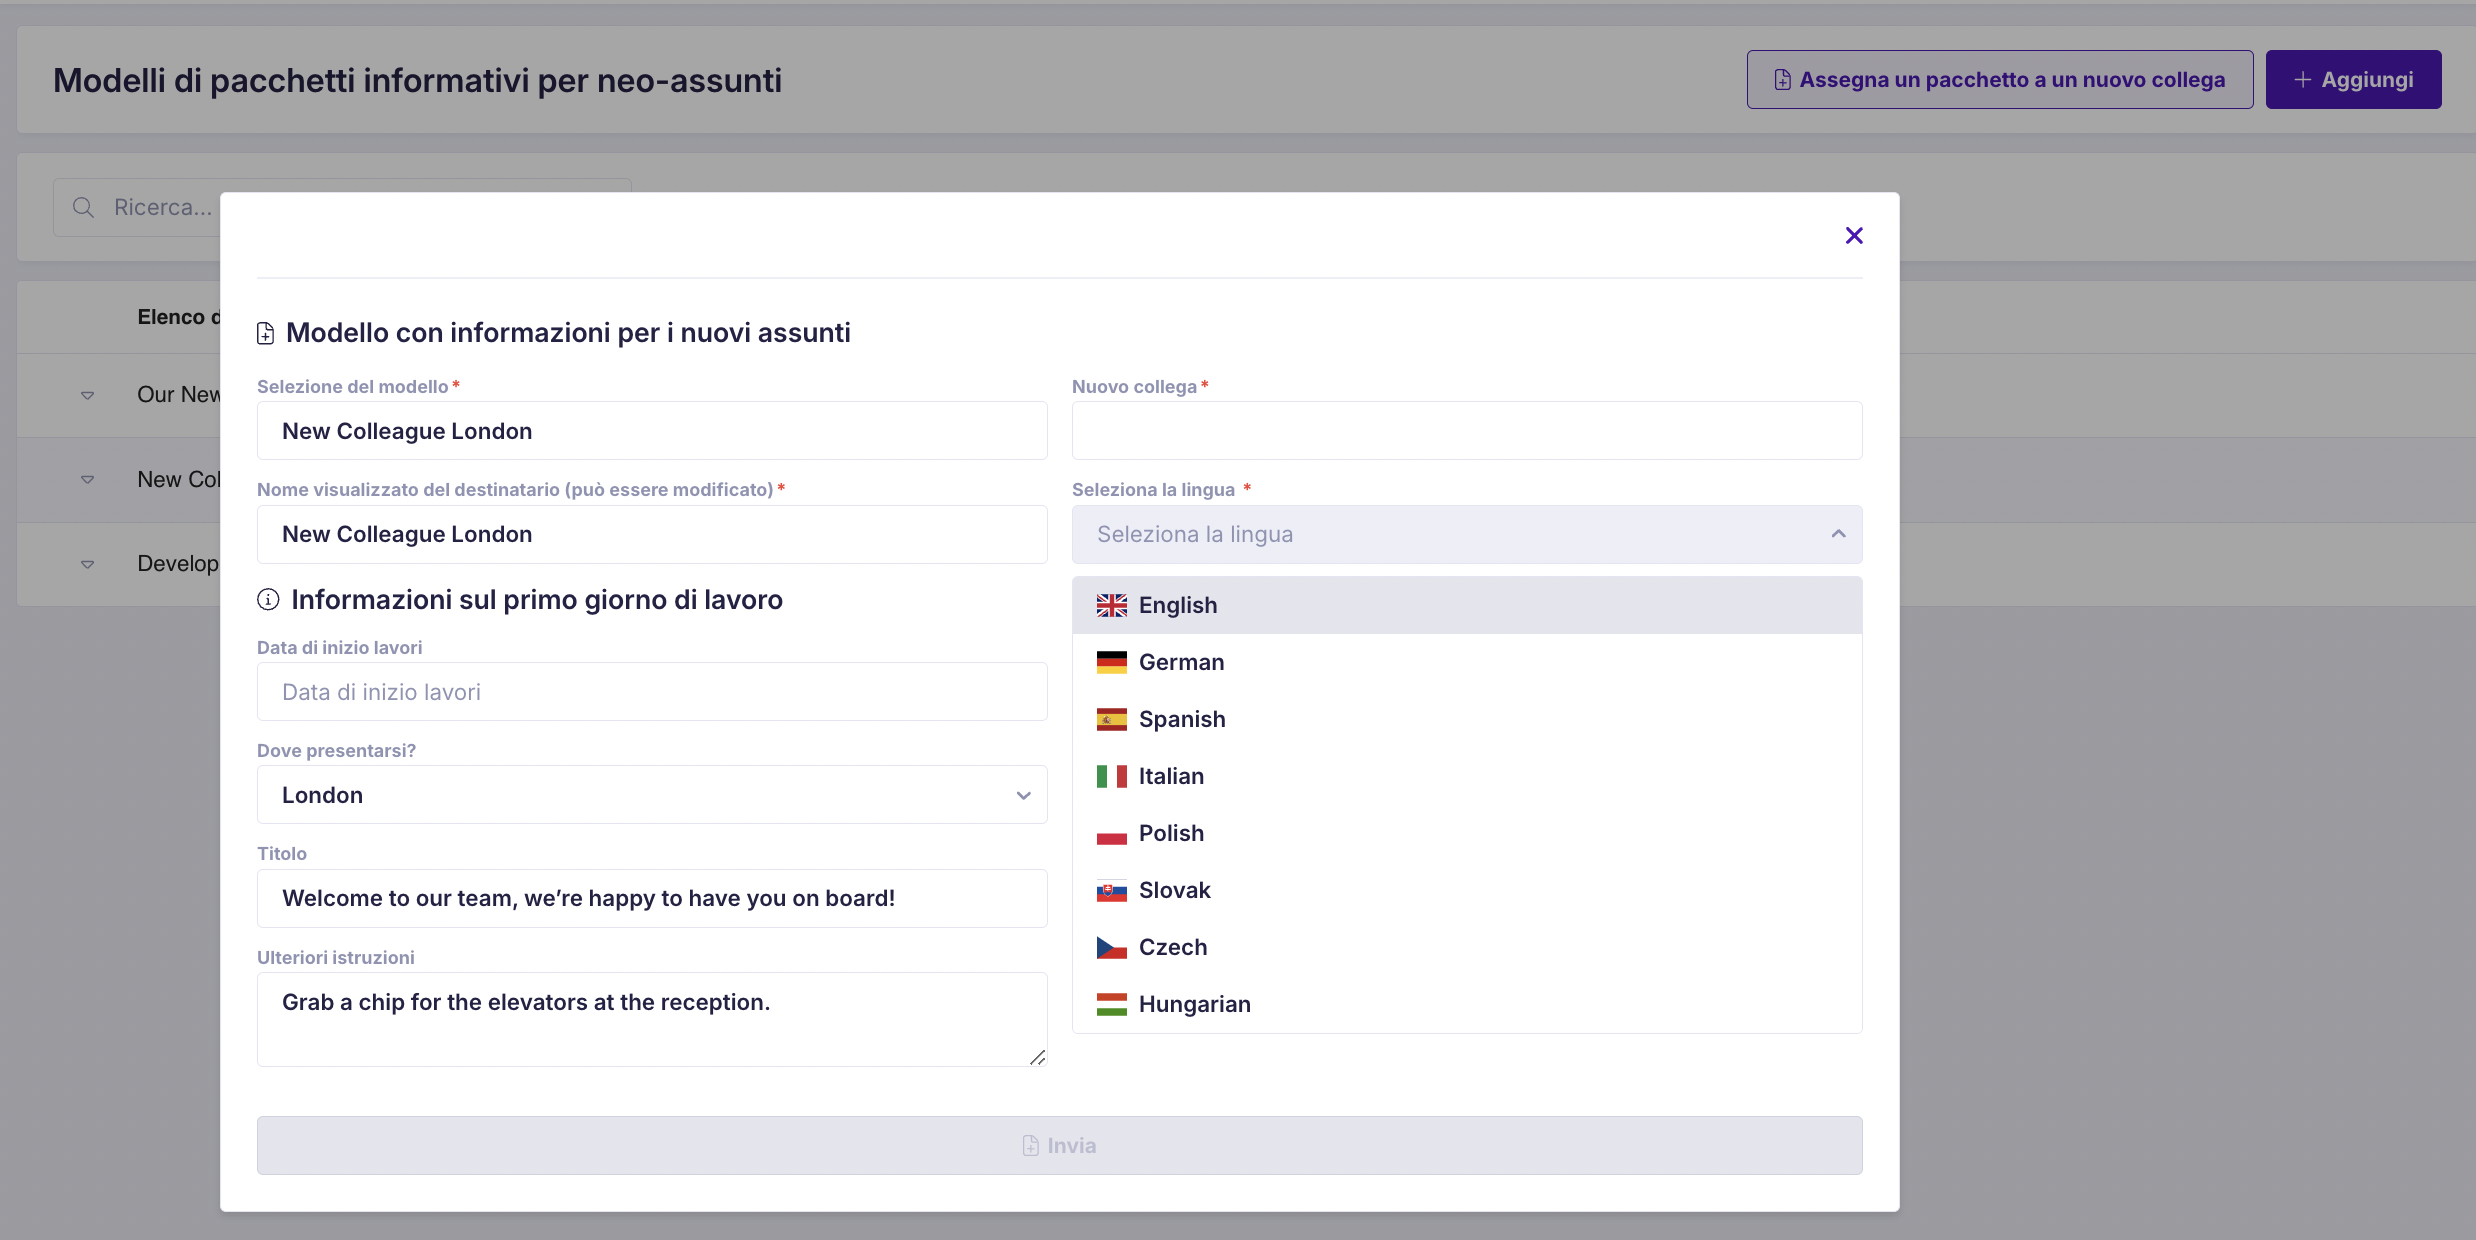The image size is (2476, 1240).
Task: Choose Spanish from the language list
Action: point(1467,719)
